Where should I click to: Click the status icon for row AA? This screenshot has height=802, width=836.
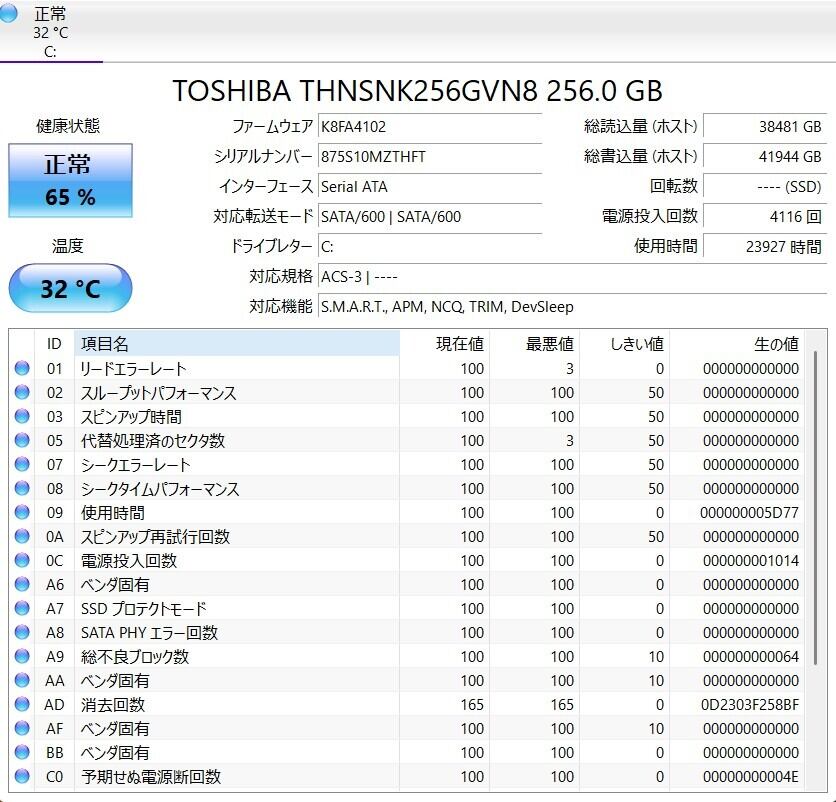(22, 680)
